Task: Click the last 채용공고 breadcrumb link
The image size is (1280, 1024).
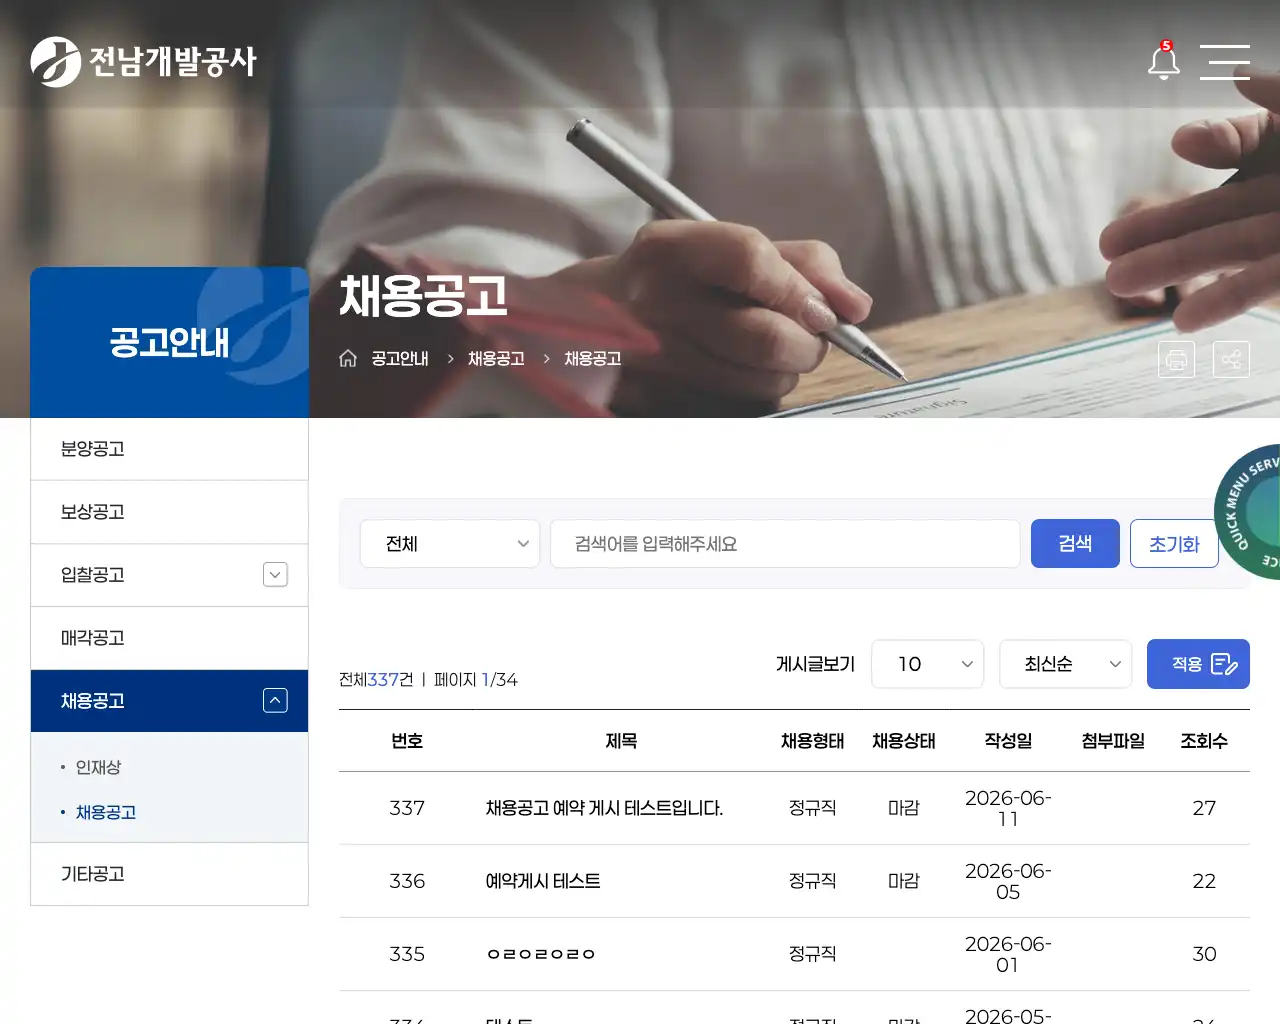Action: [593, 358]
